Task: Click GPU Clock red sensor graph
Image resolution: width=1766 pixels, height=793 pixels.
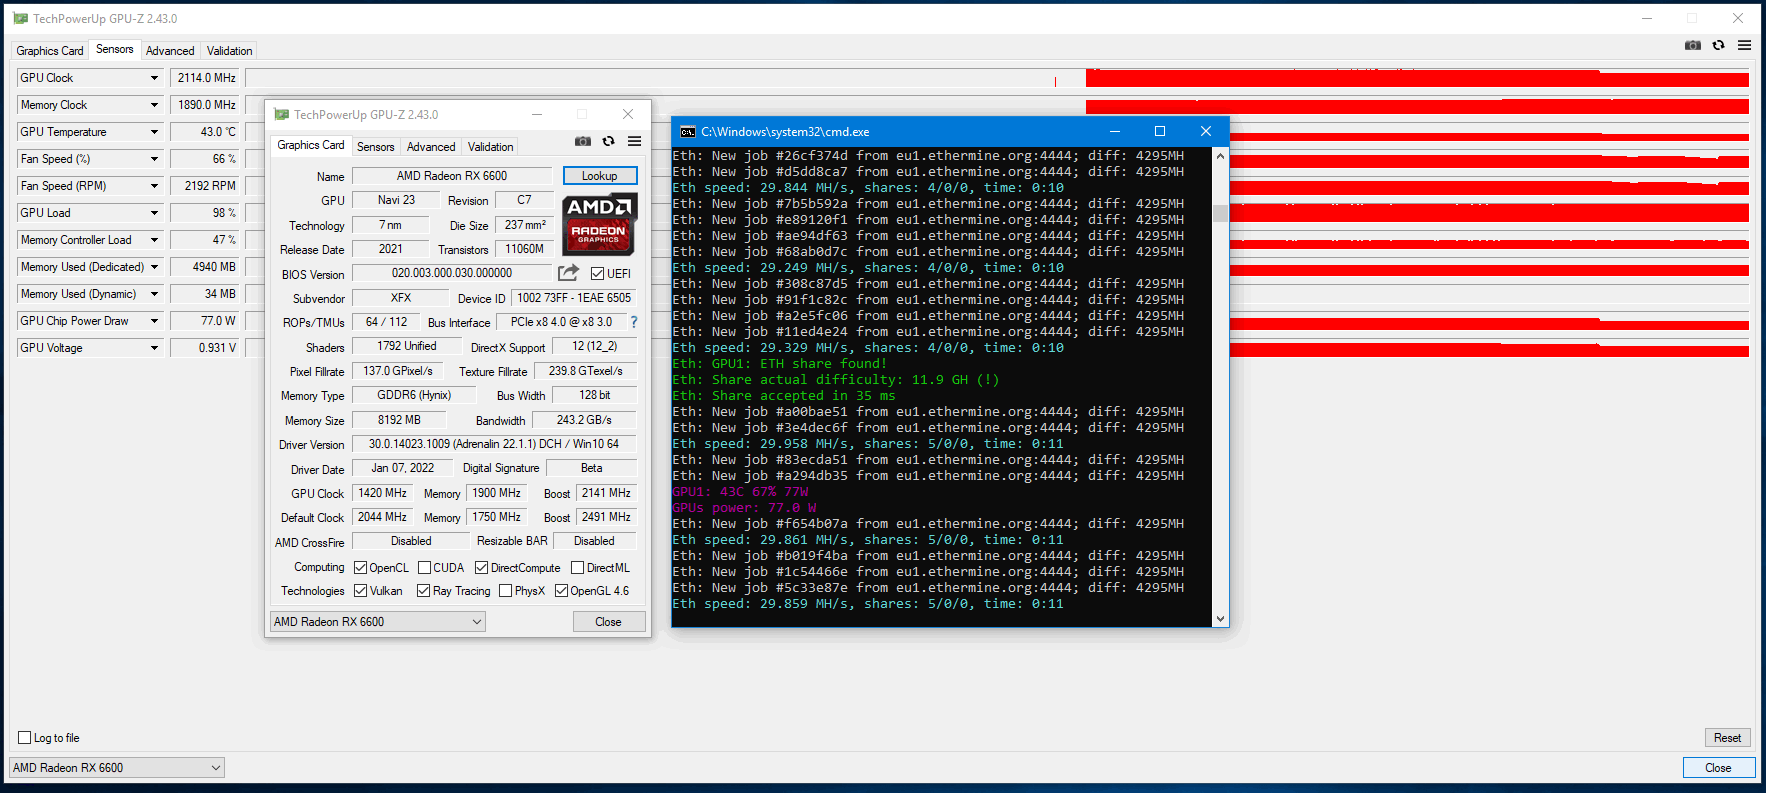Action: coord(1417,78)
